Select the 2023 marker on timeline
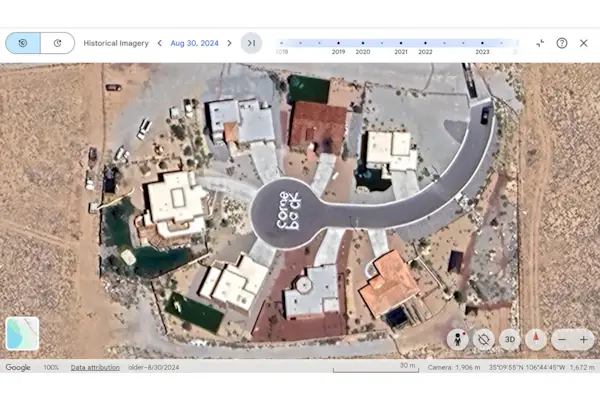The height and width of the screenshot is (400, 600). point(482,43)
